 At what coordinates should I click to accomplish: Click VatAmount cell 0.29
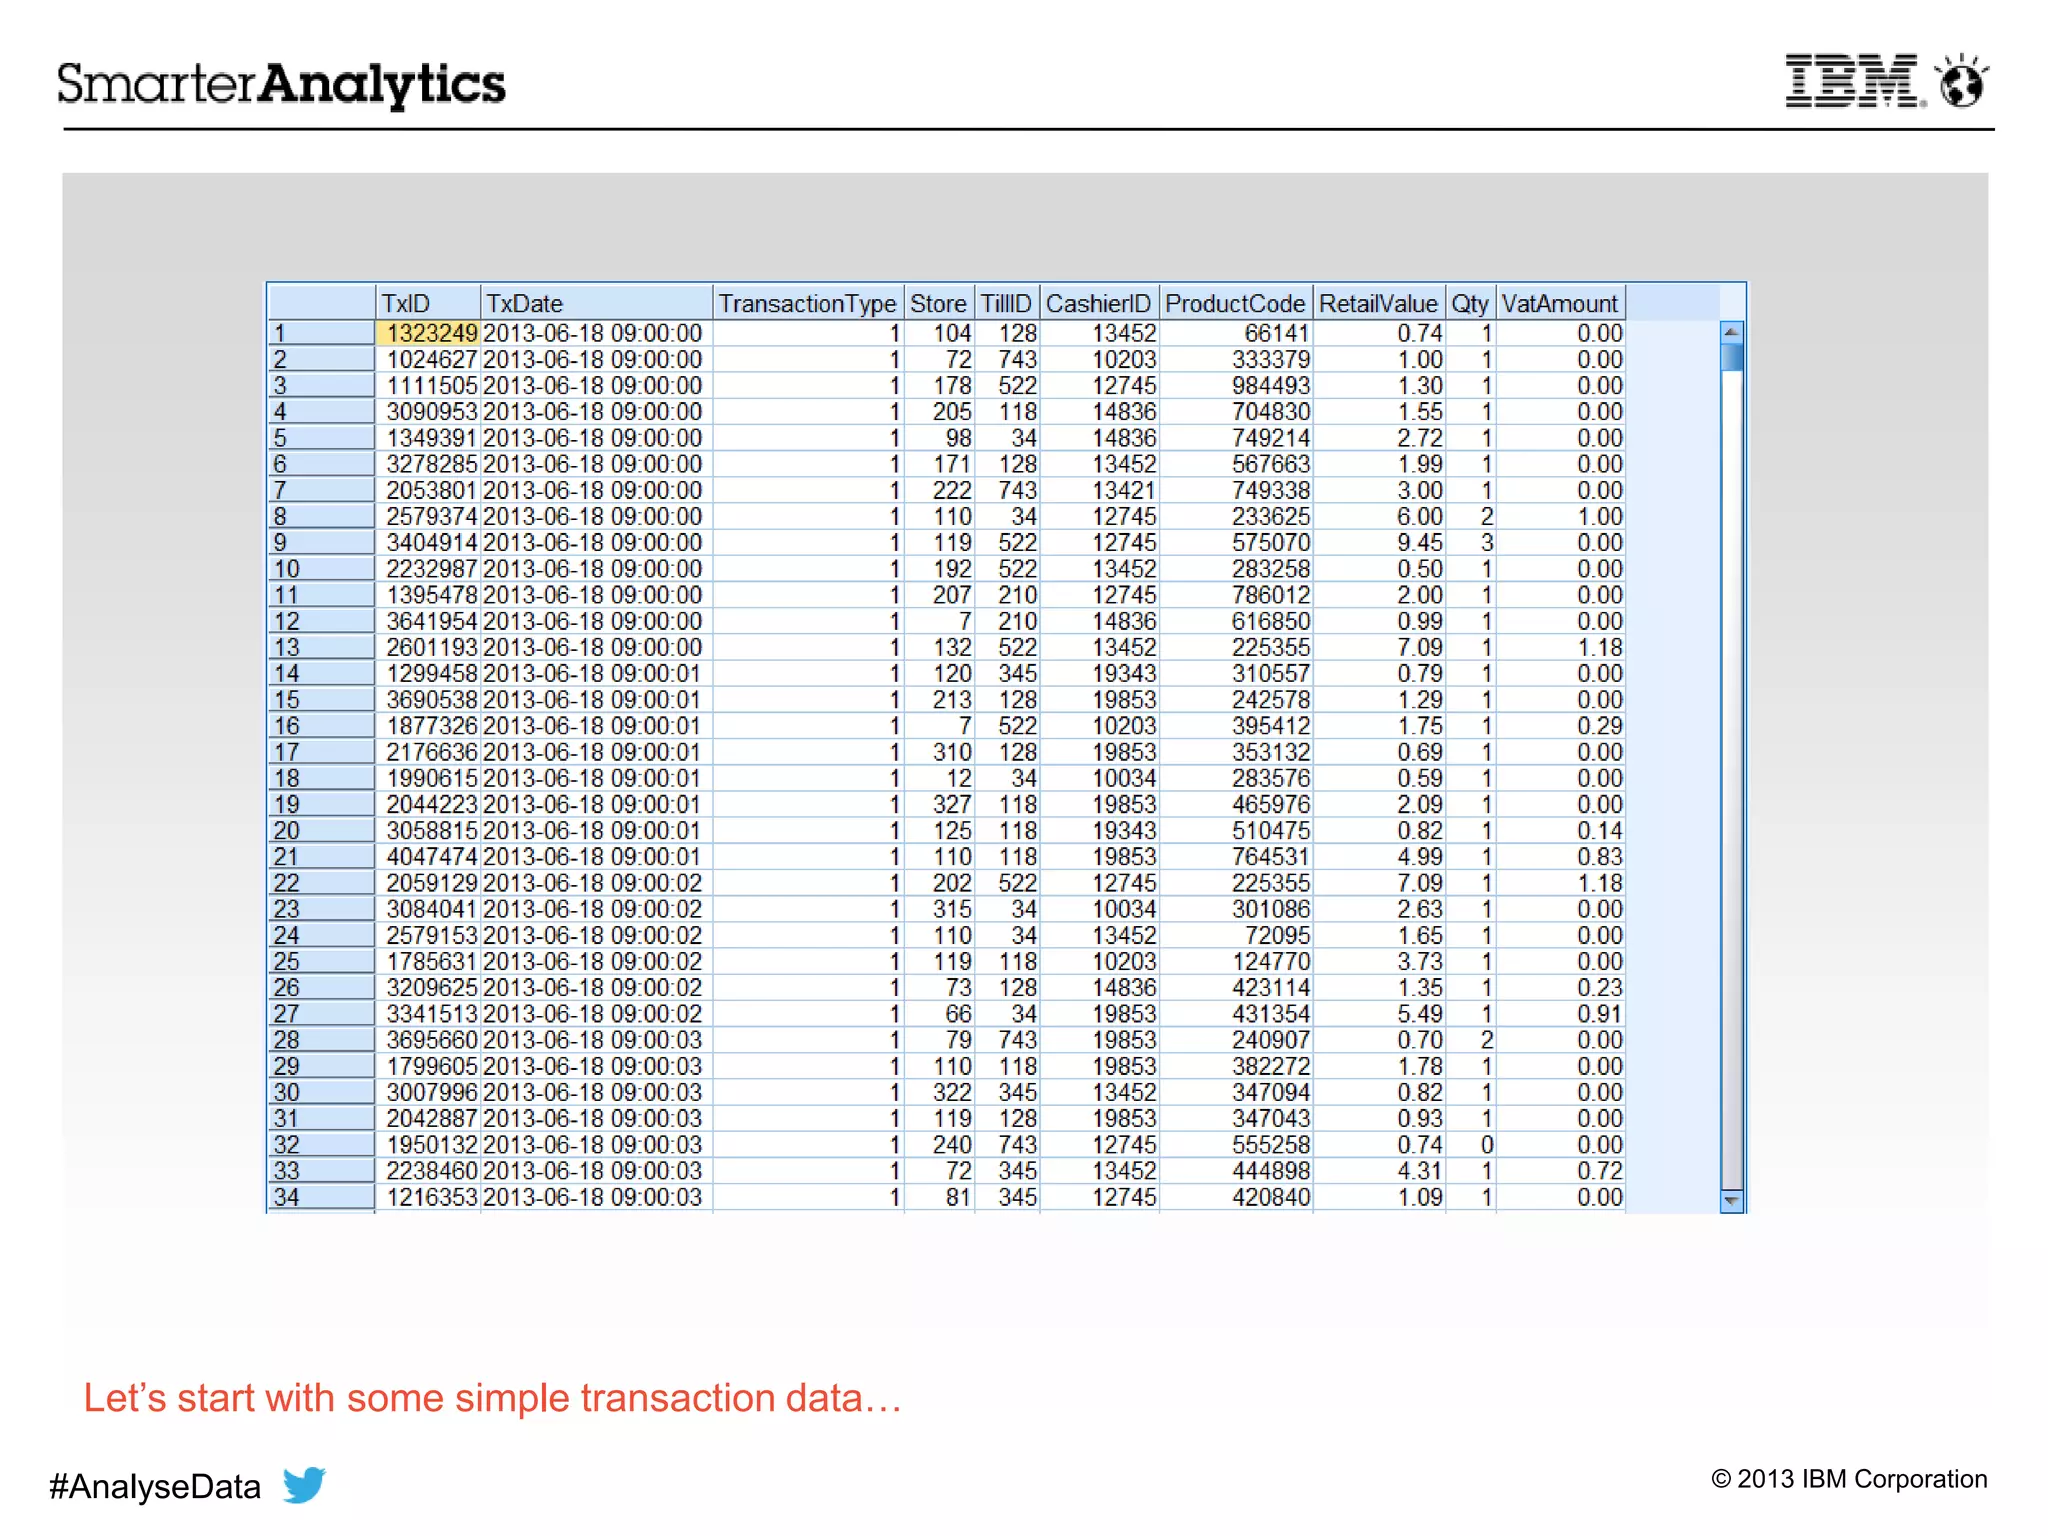(1561, 726)
